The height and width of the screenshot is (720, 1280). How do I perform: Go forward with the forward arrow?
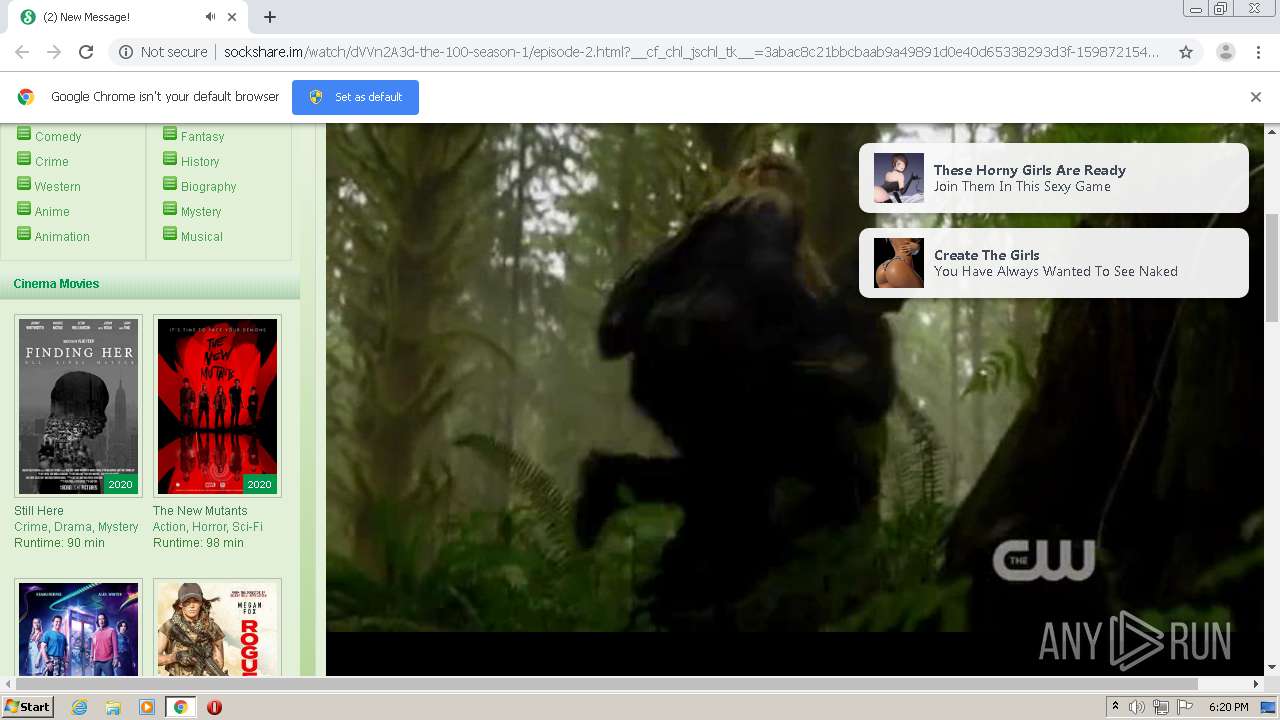point(54,52)
